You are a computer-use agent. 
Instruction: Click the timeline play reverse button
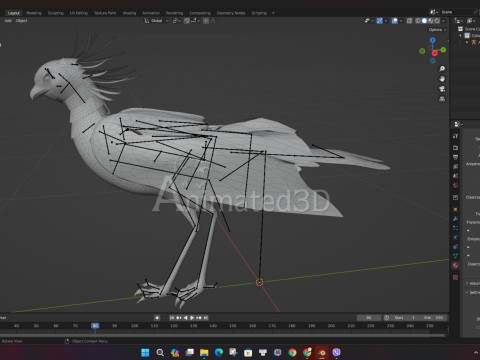tap(185, 318)
